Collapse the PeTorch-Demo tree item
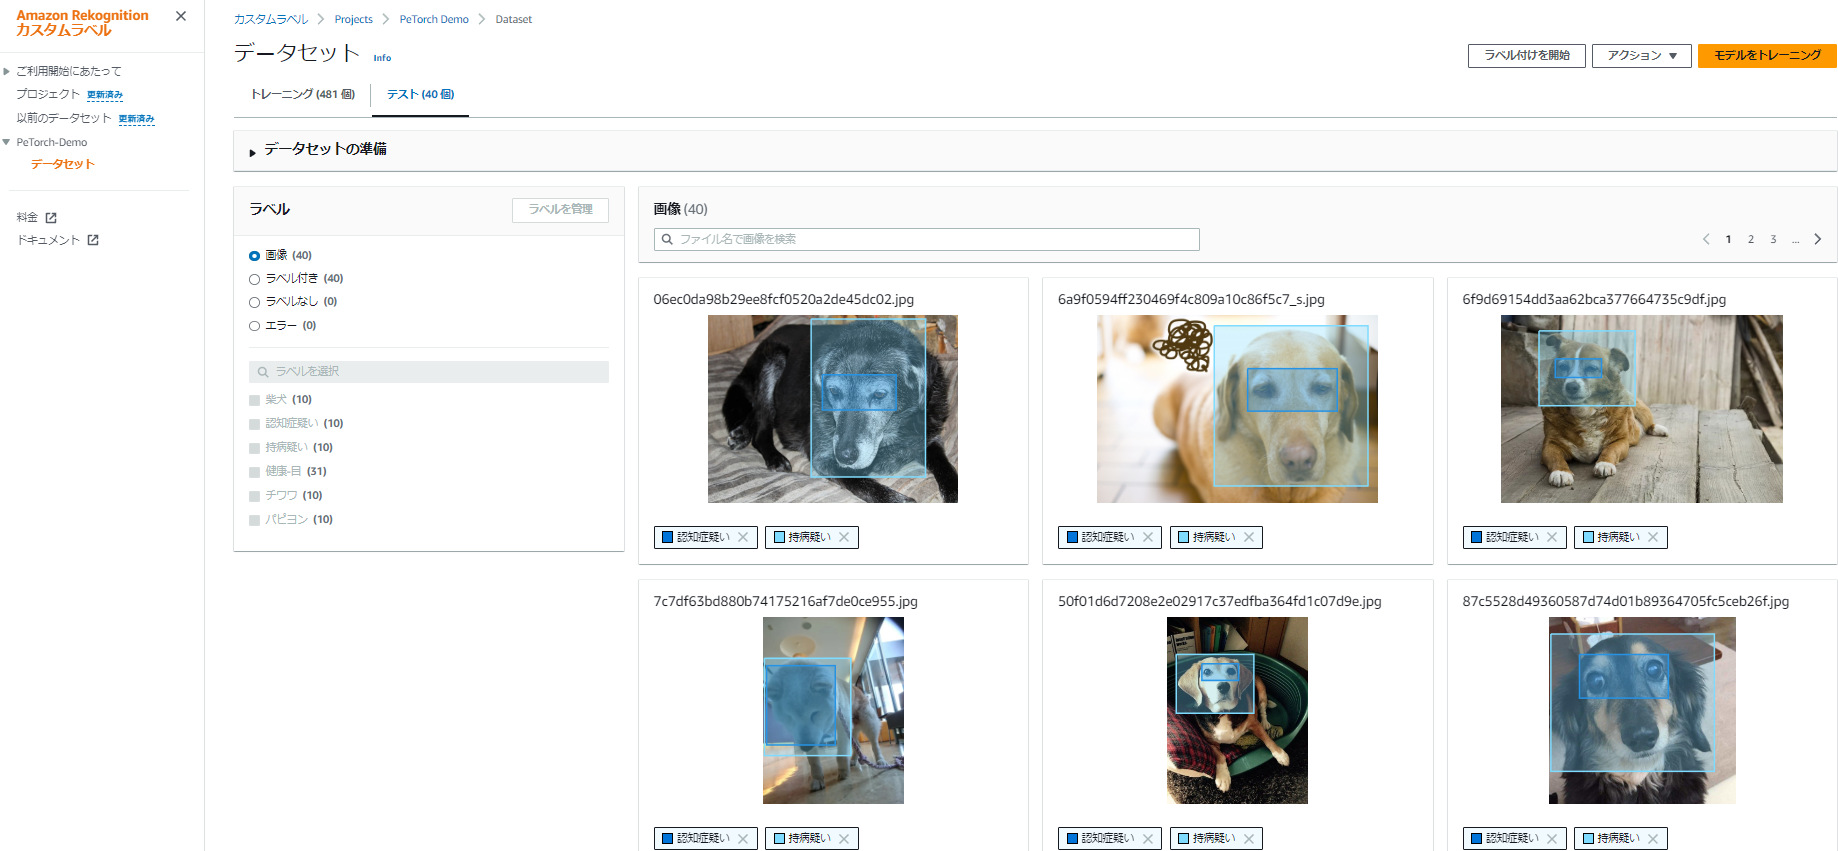The image size is (1838, 851). (7, 142)
